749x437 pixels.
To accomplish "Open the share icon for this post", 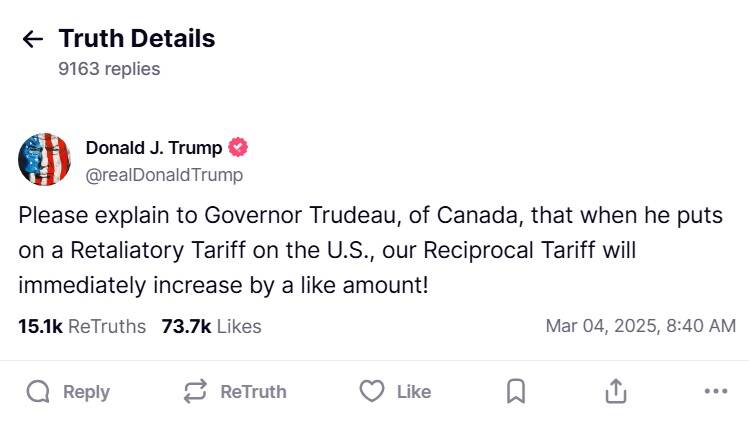I will 616,392.
